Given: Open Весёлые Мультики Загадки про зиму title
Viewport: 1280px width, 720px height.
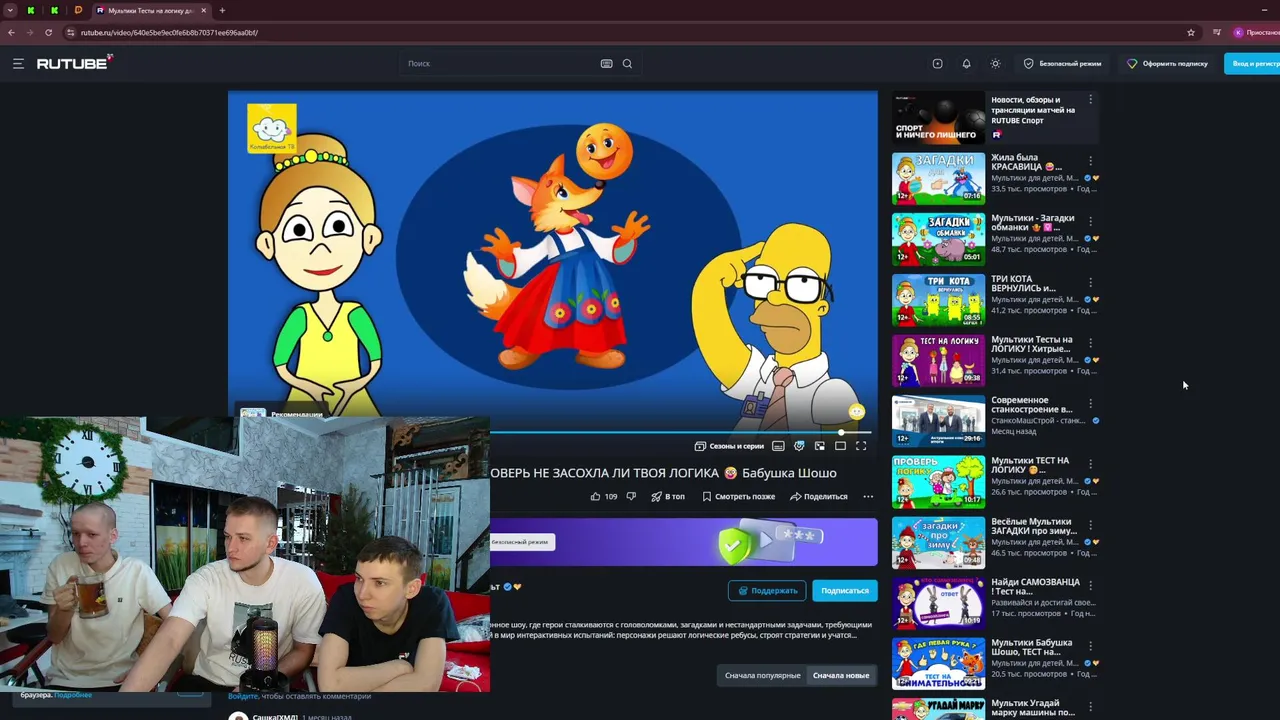Looking at the screenshot, I should tap(1034, 526).
